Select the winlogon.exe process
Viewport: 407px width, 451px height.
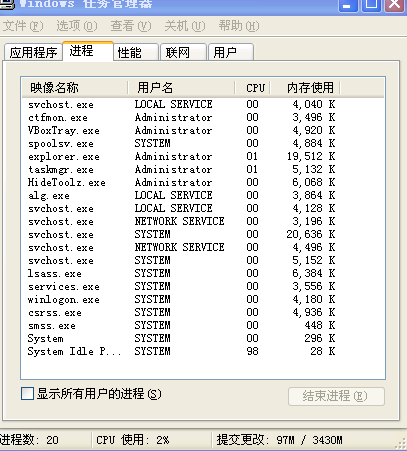203,299
